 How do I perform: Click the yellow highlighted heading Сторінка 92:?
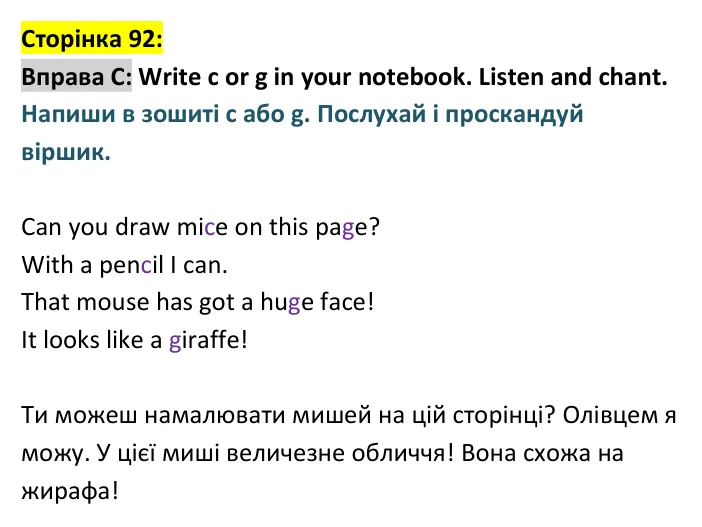(x=92, y=39)
